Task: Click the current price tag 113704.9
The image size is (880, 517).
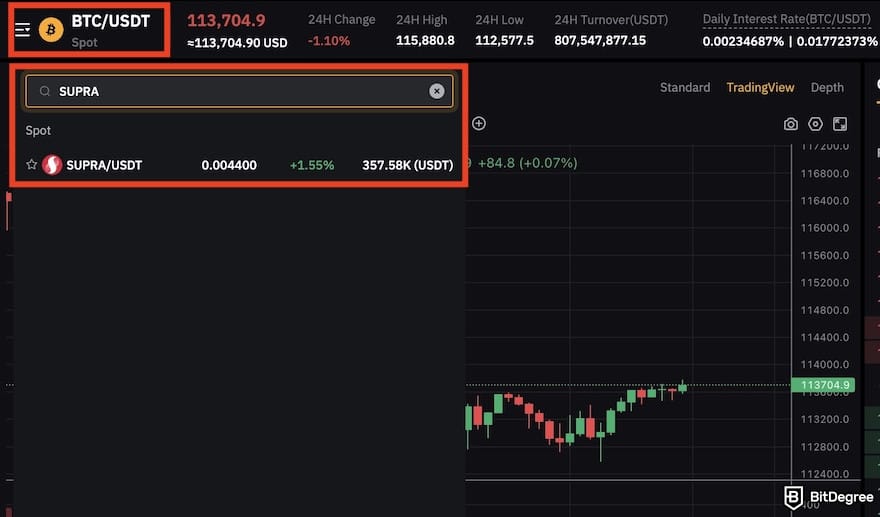Action: click(x=823, y=385)
